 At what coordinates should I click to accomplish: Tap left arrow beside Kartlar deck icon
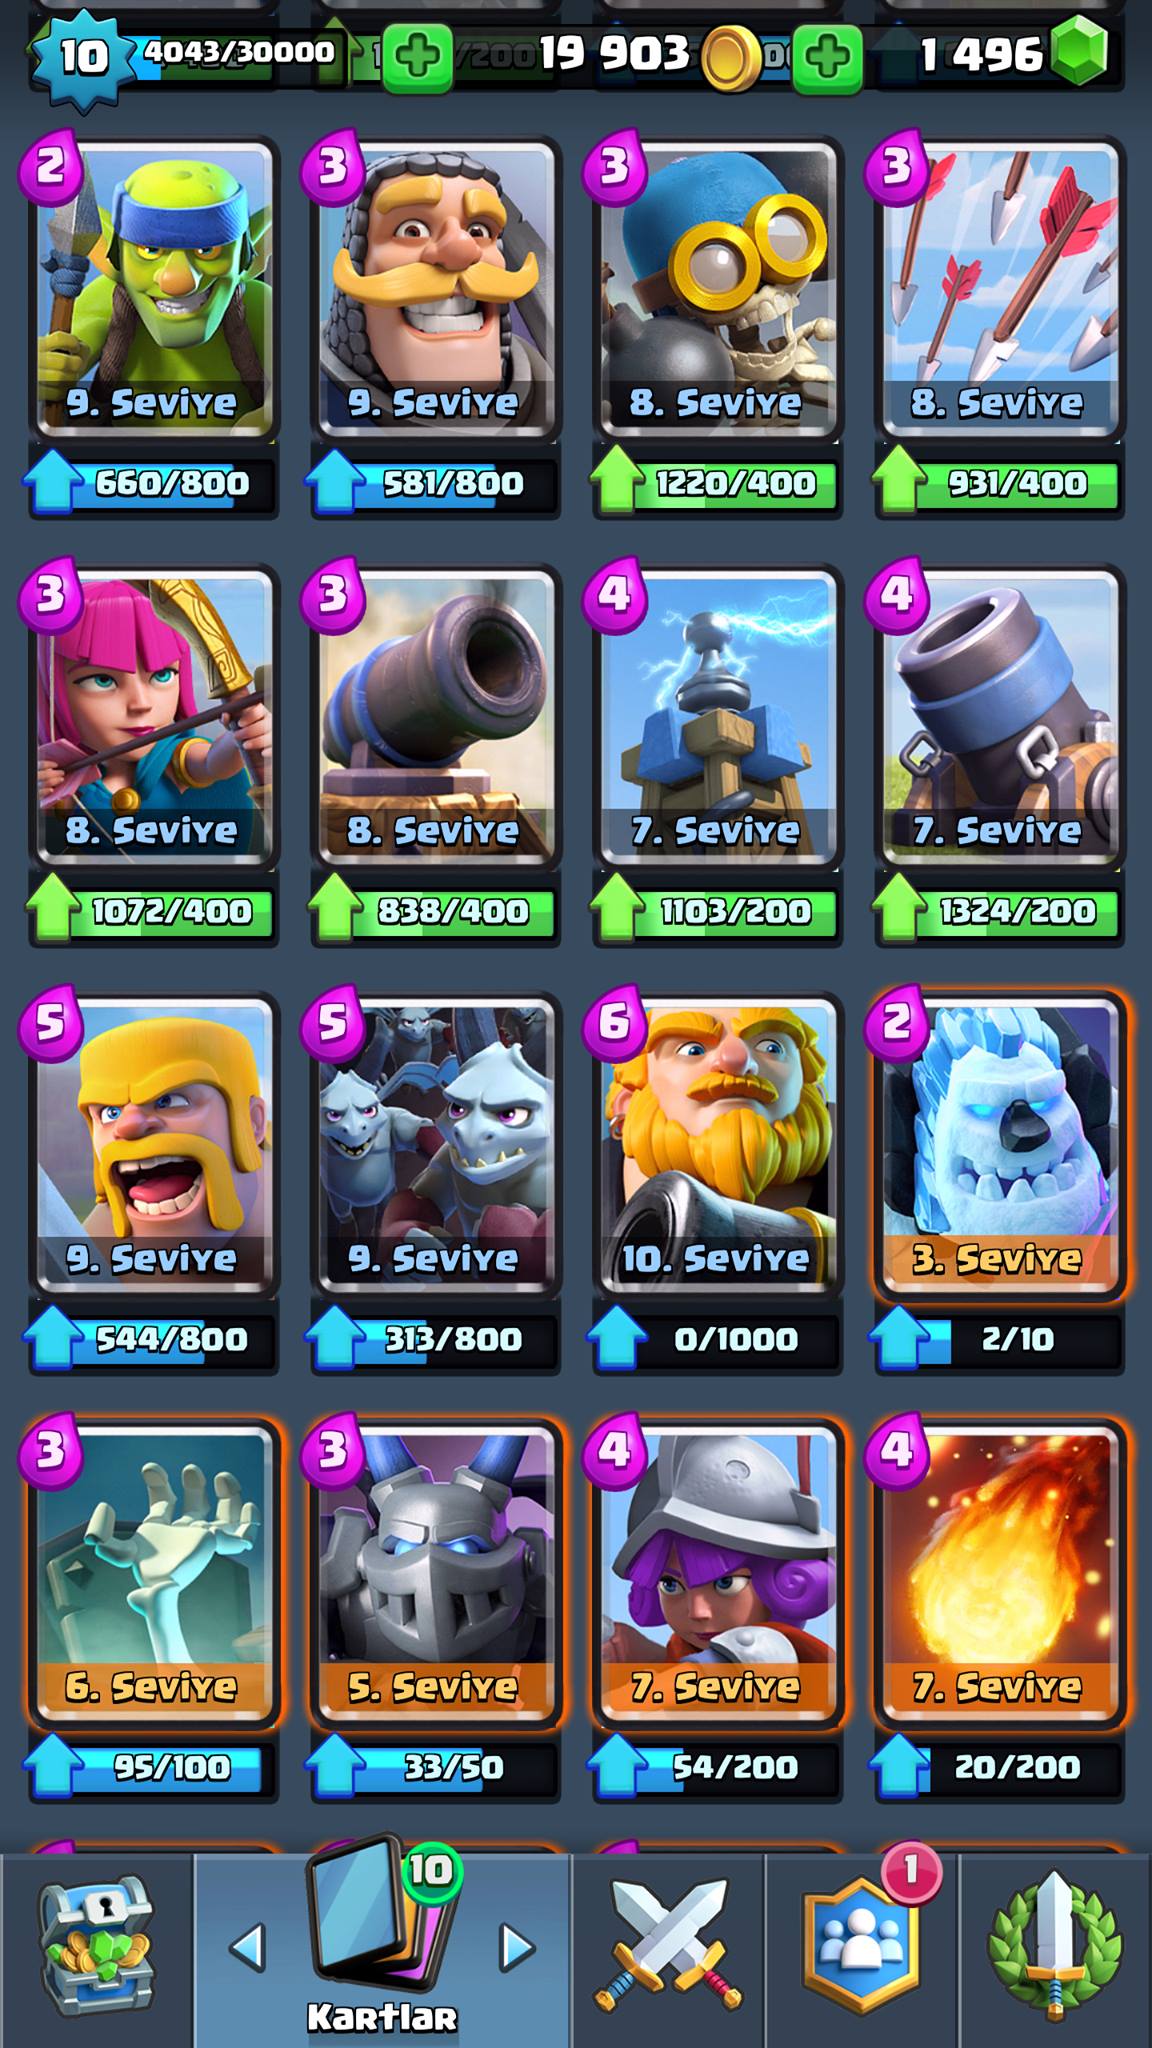point(248,1947)
